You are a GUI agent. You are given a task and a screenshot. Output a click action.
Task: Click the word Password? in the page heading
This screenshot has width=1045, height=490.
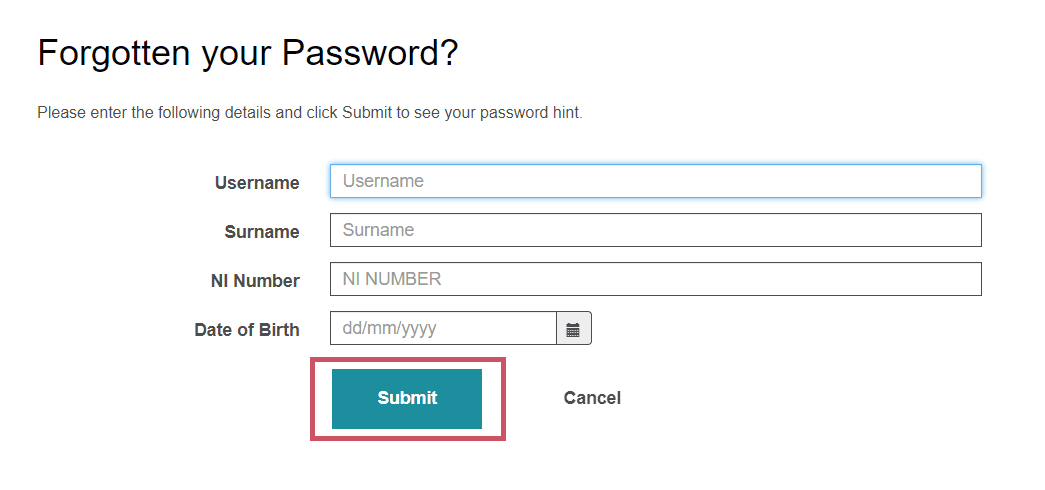point(370,53)
